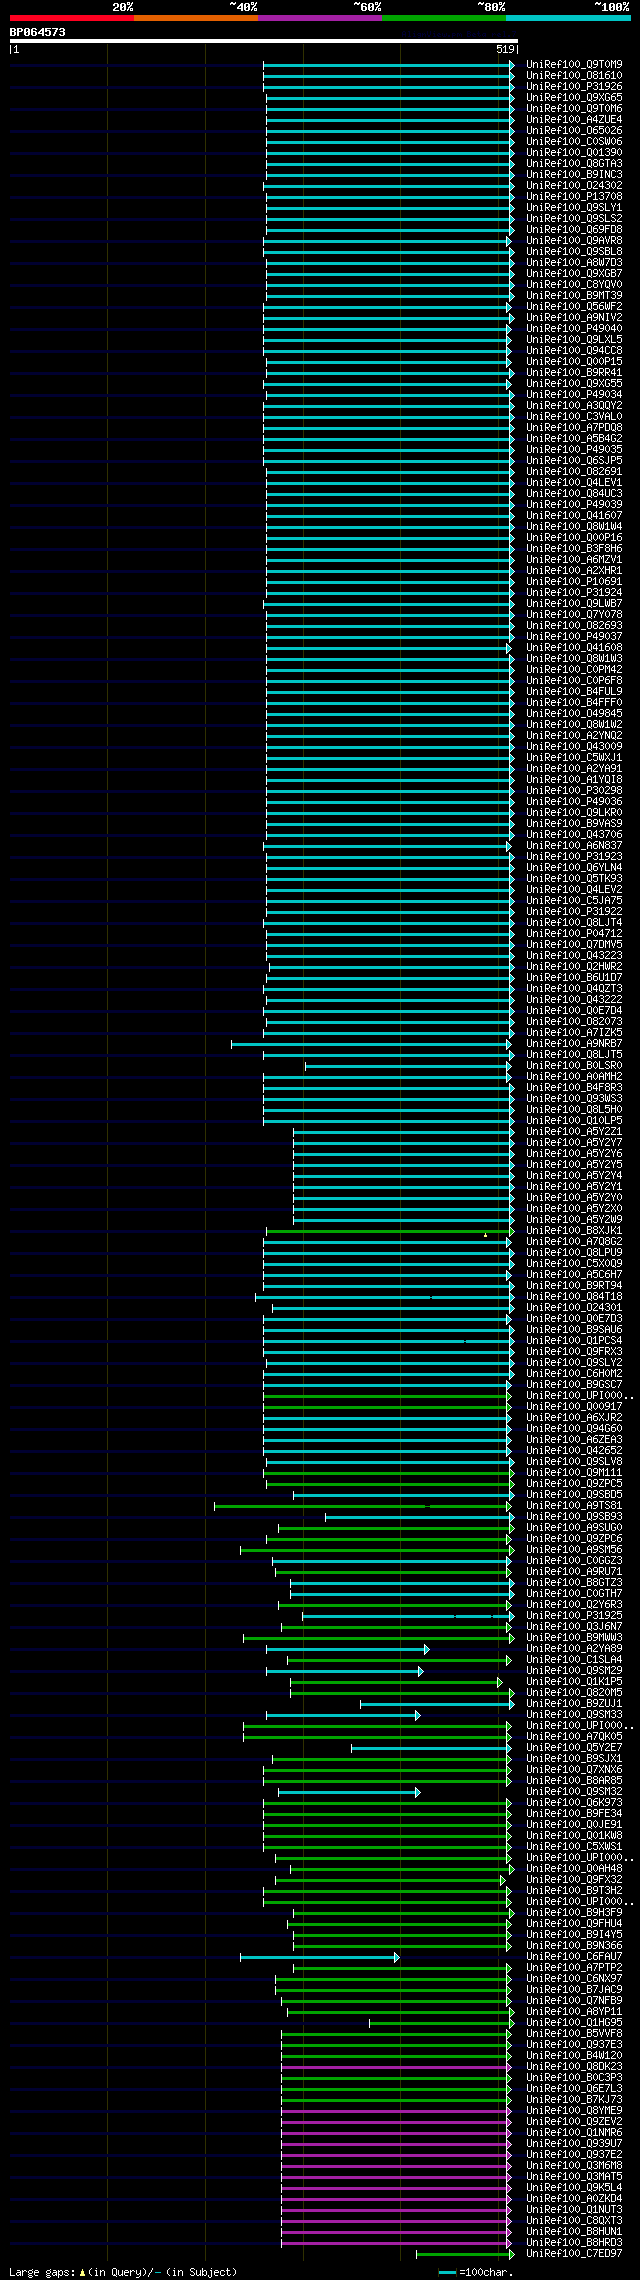Select label UniRef100_P49040
This screenshot has width=640, height=2280.
pos(574,328)
